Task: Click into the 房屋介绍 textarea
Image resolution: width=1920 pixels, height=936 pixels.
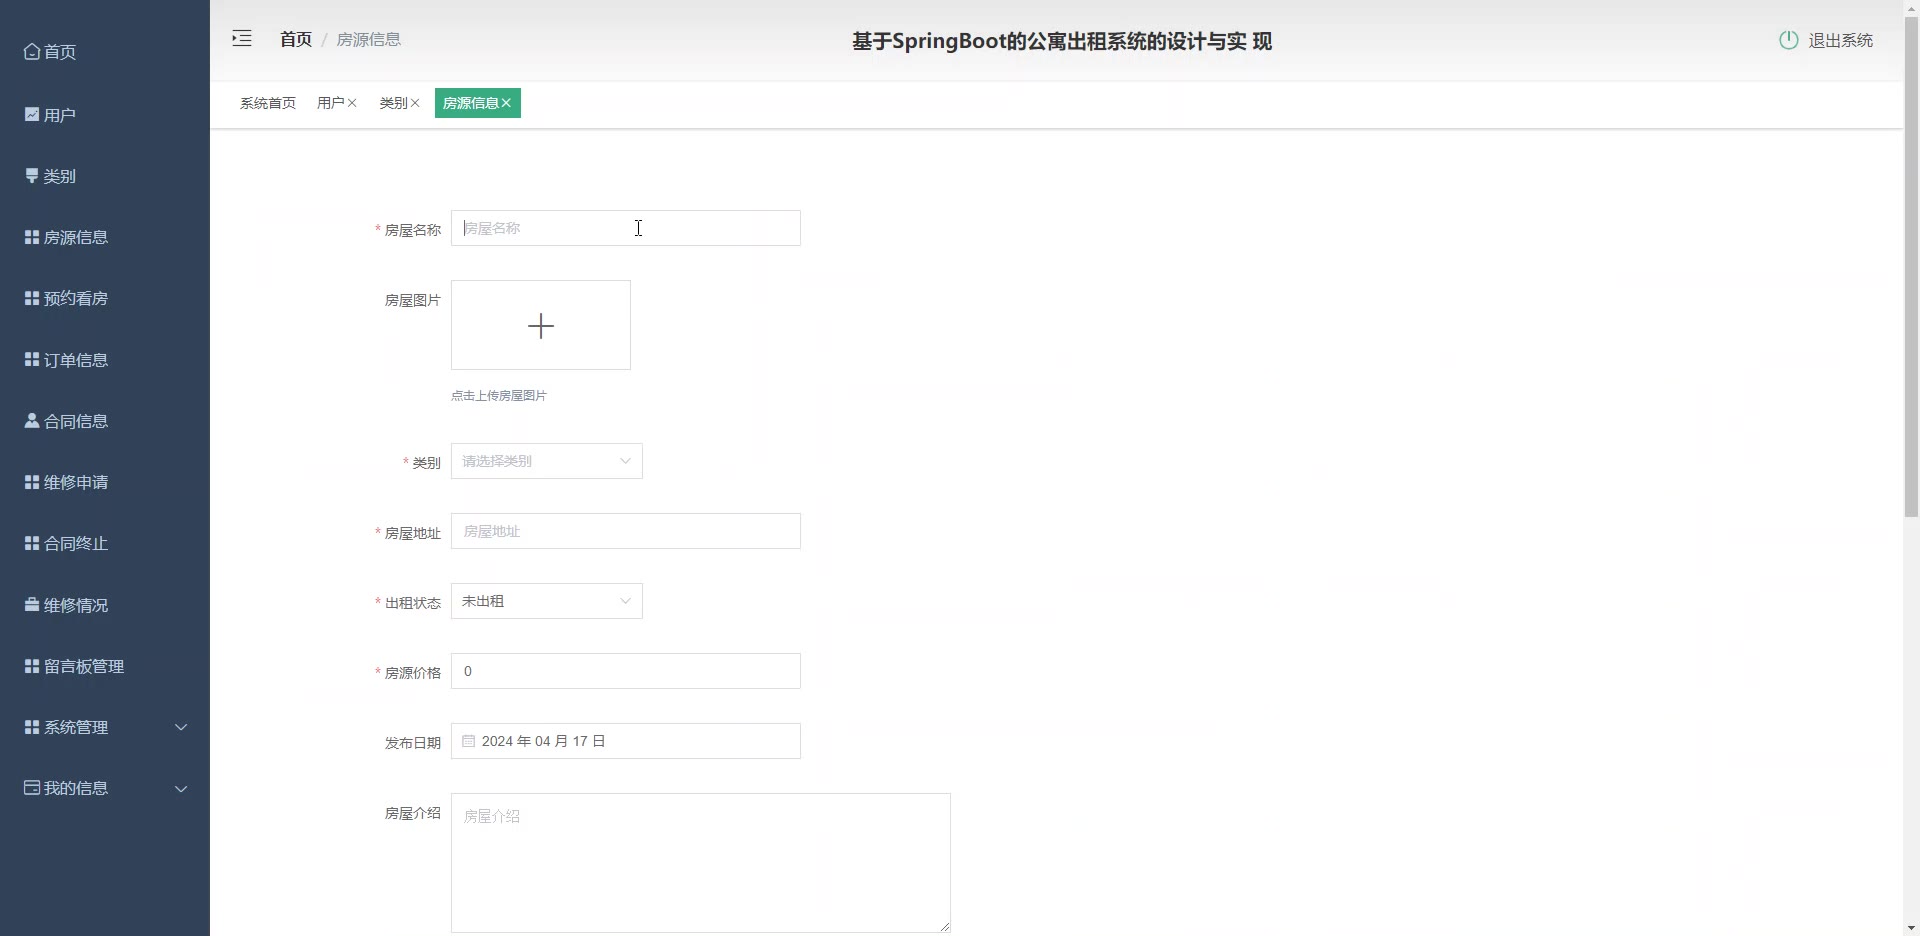Action: (701, 863)
